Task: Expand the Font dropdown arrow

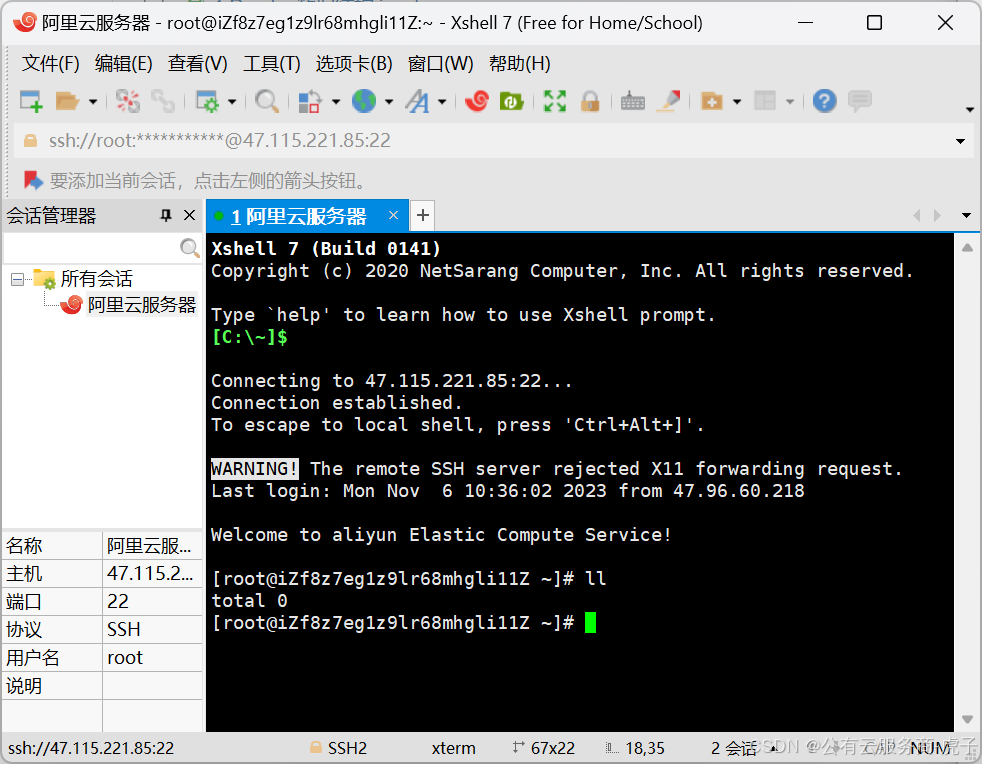Action: click(442, 101)
